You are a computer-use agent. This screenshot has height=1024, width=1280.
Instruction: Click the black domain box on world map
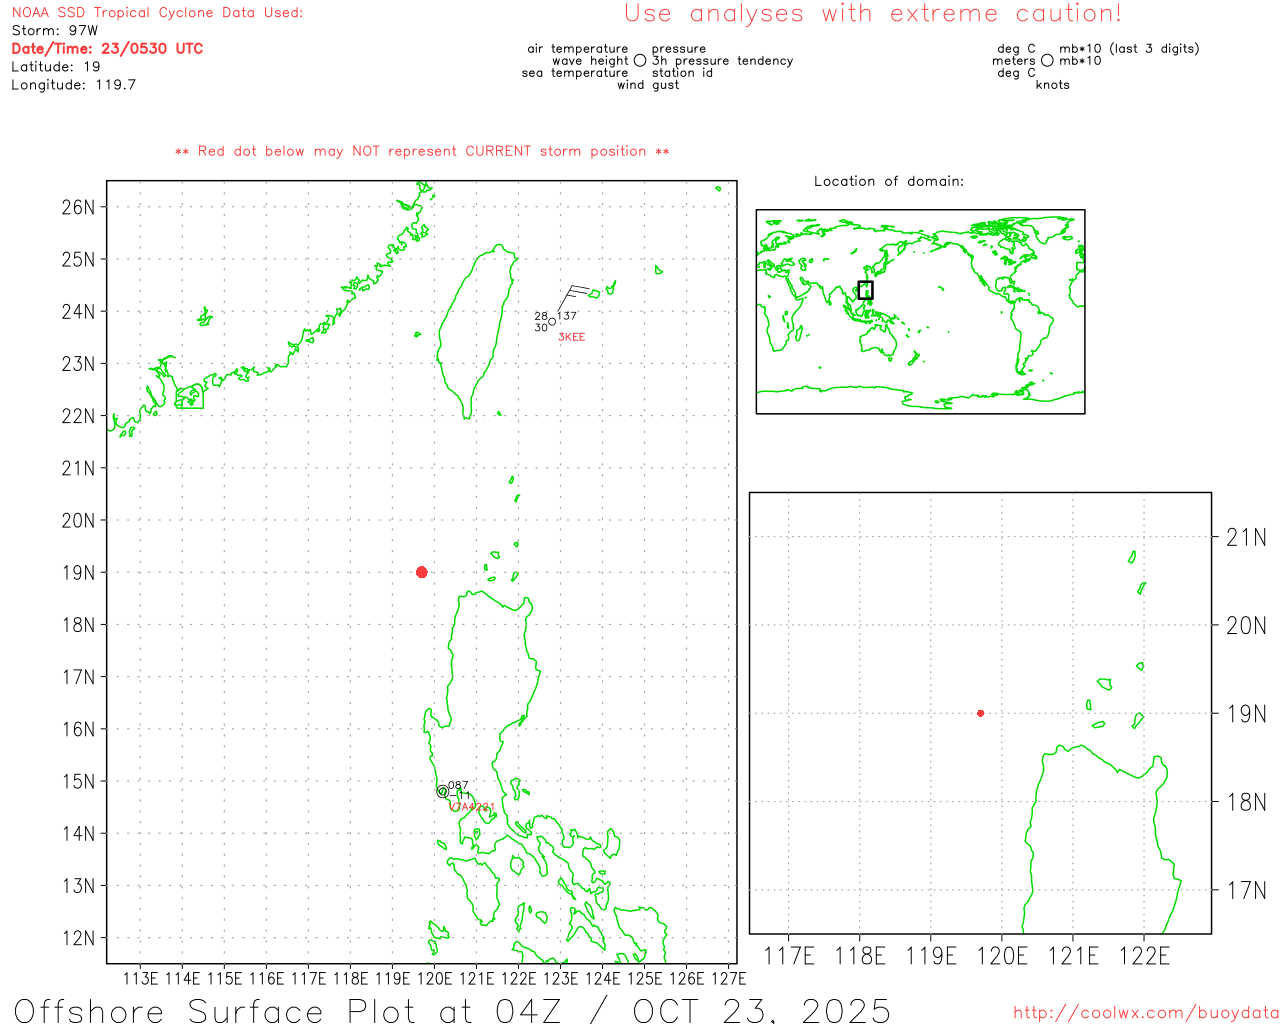click(865, 290)
